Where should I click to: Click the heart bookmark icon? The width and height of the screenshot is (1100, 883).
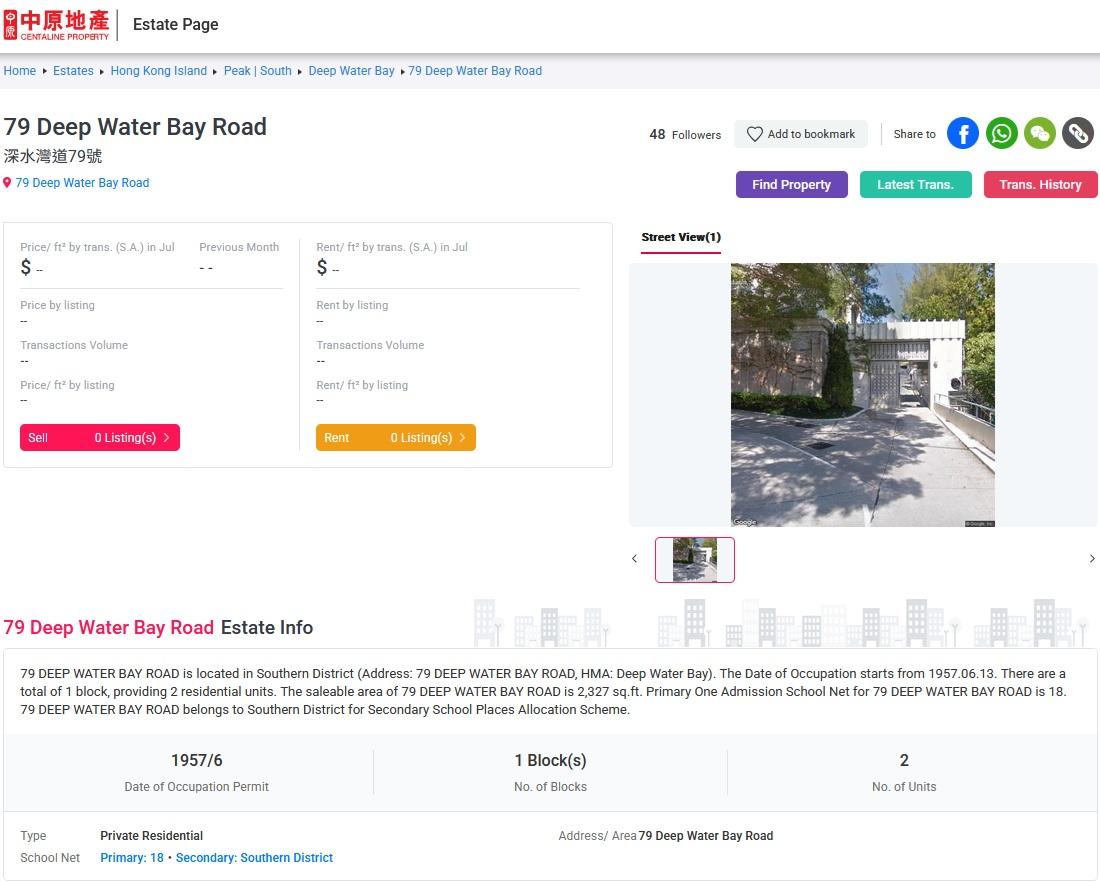tap(754, 134)
